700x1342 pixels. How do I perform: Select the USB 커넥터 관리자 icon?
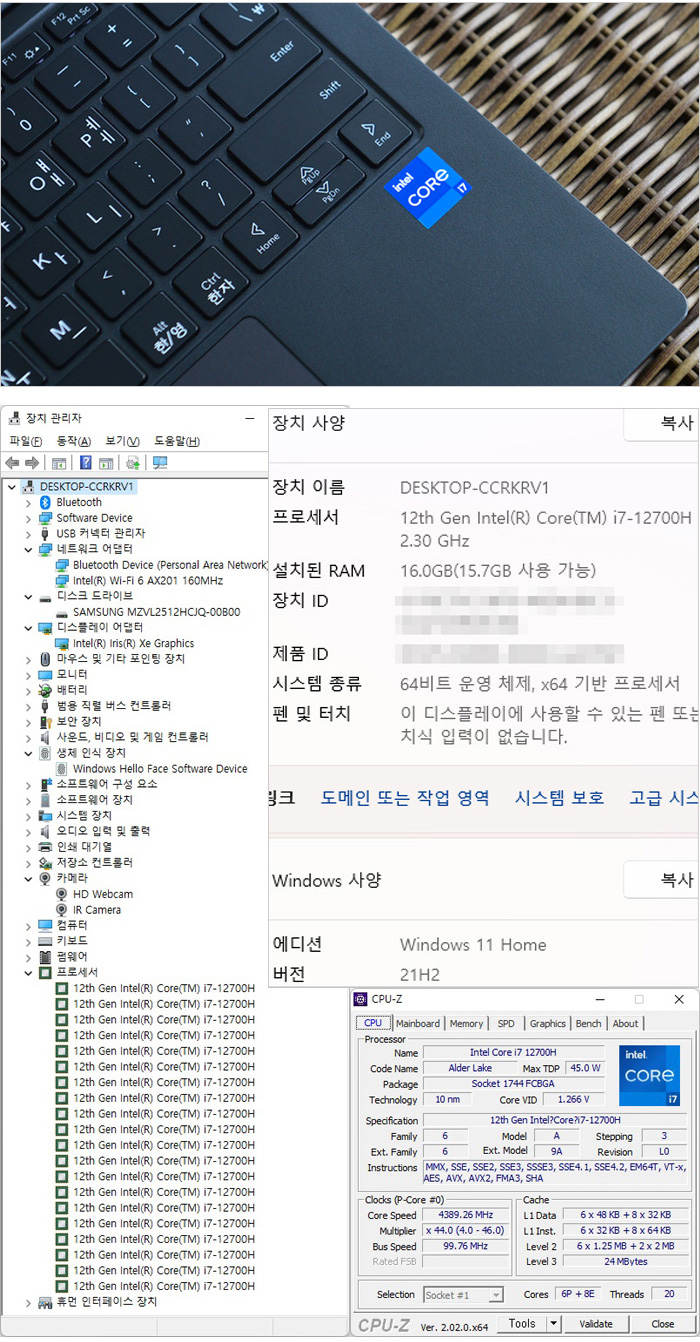(x=45, y=533)
